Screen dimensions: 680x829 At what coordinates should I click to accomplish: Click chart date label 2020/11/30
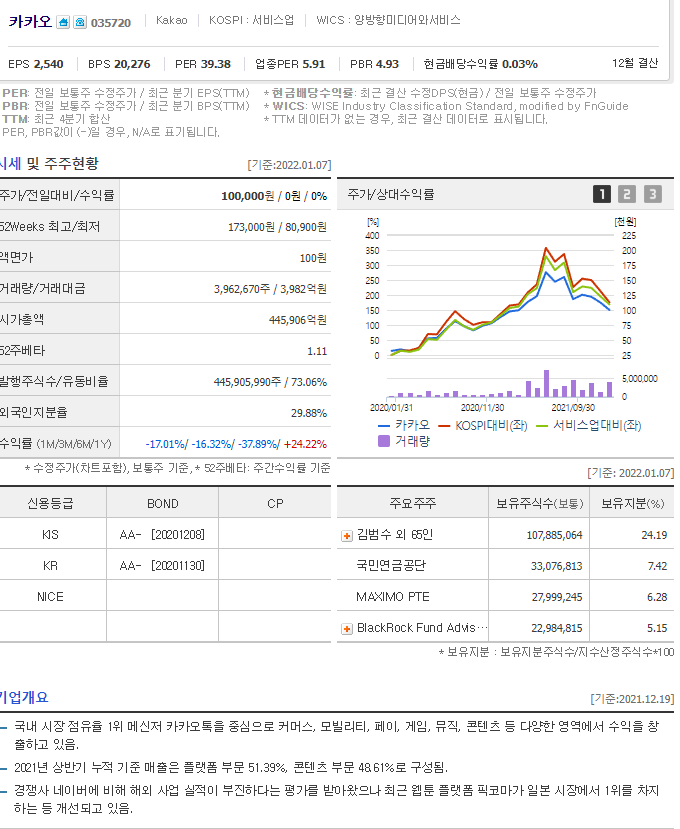coord(482,408)
